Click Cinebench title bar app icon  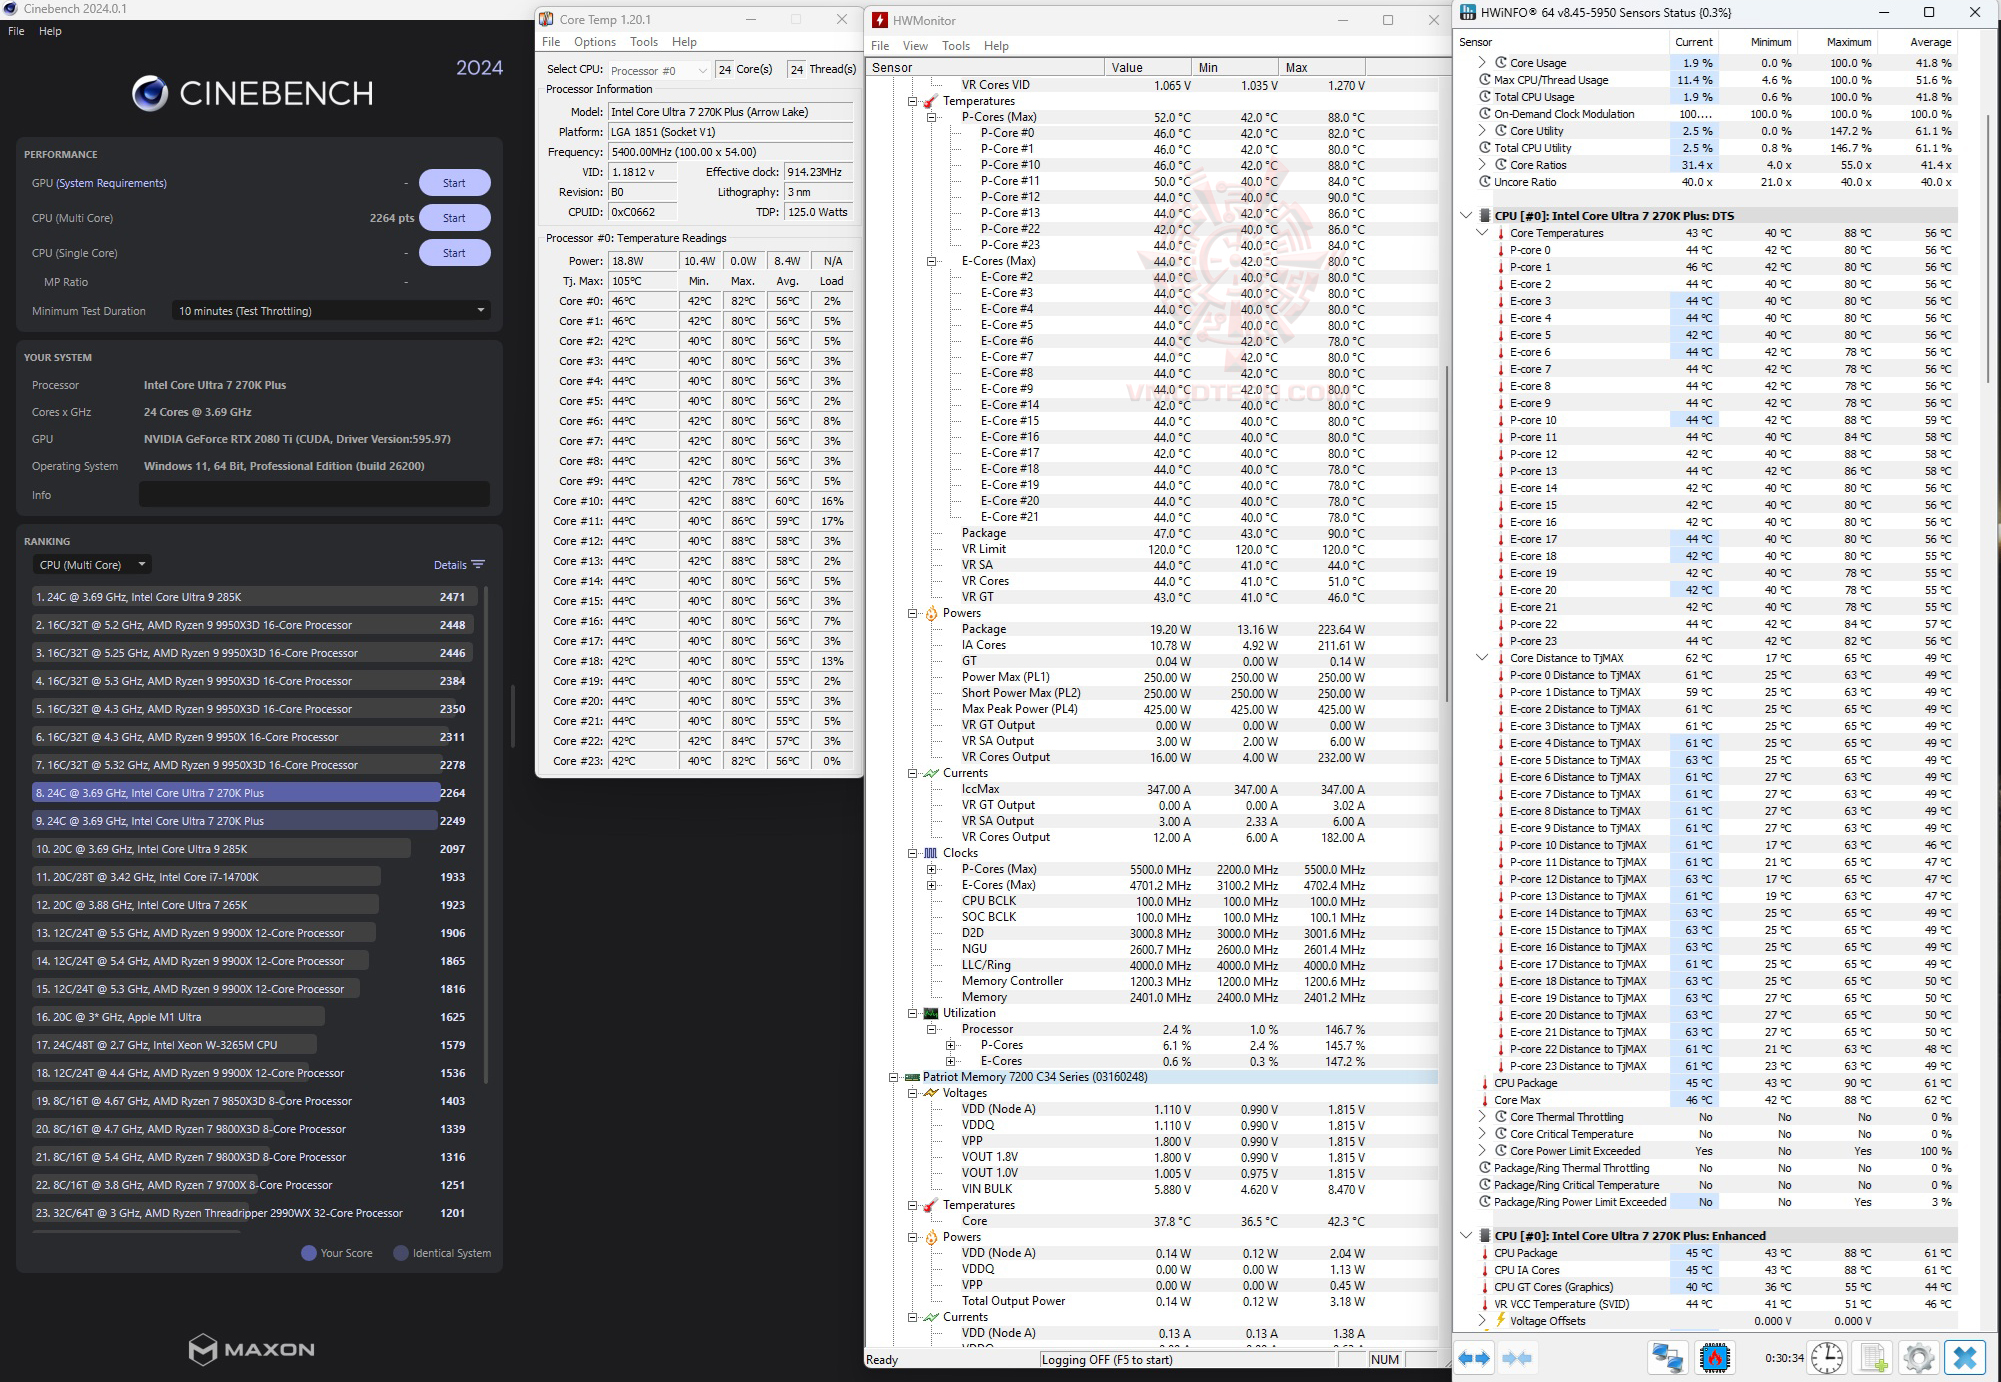(11, 9)
